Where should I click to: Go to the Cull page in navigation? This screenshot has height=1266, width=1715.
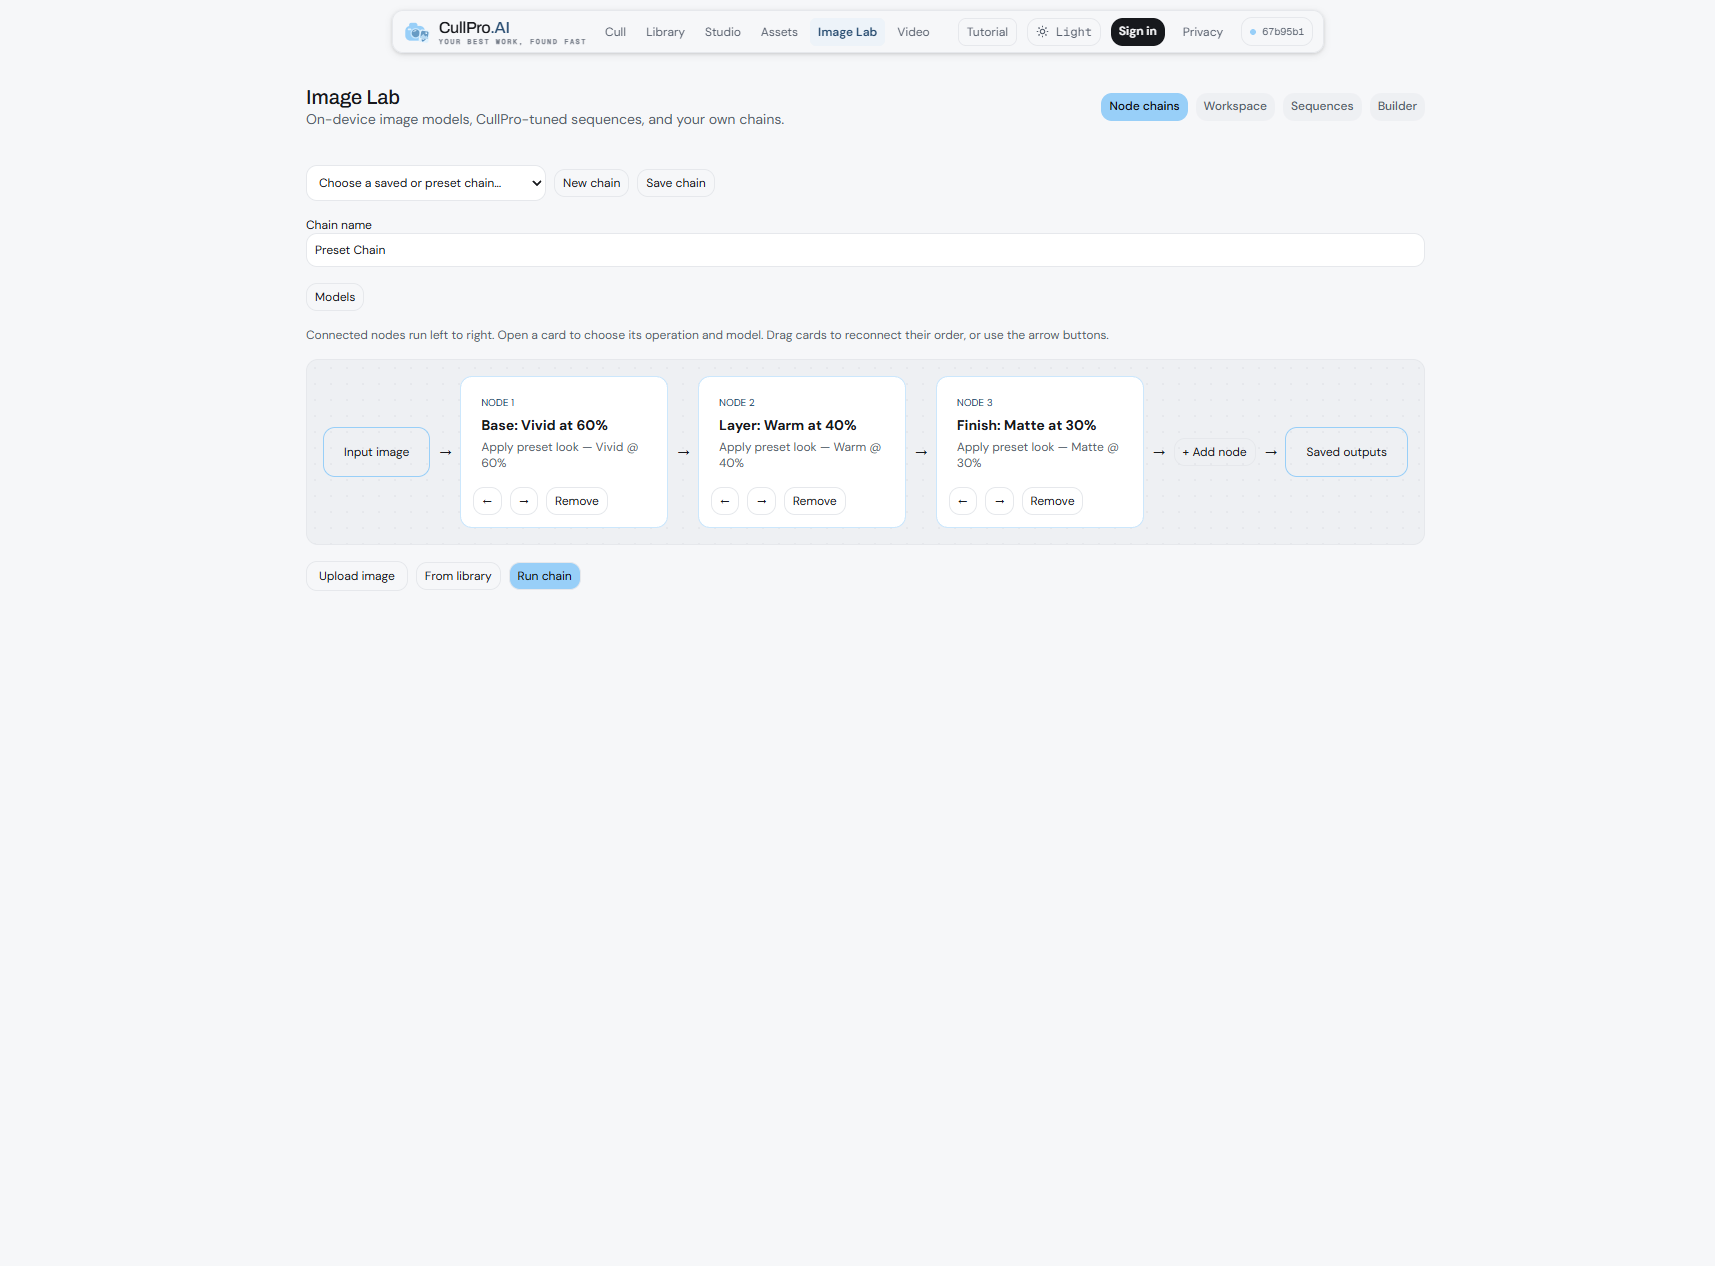coord(615,32)
